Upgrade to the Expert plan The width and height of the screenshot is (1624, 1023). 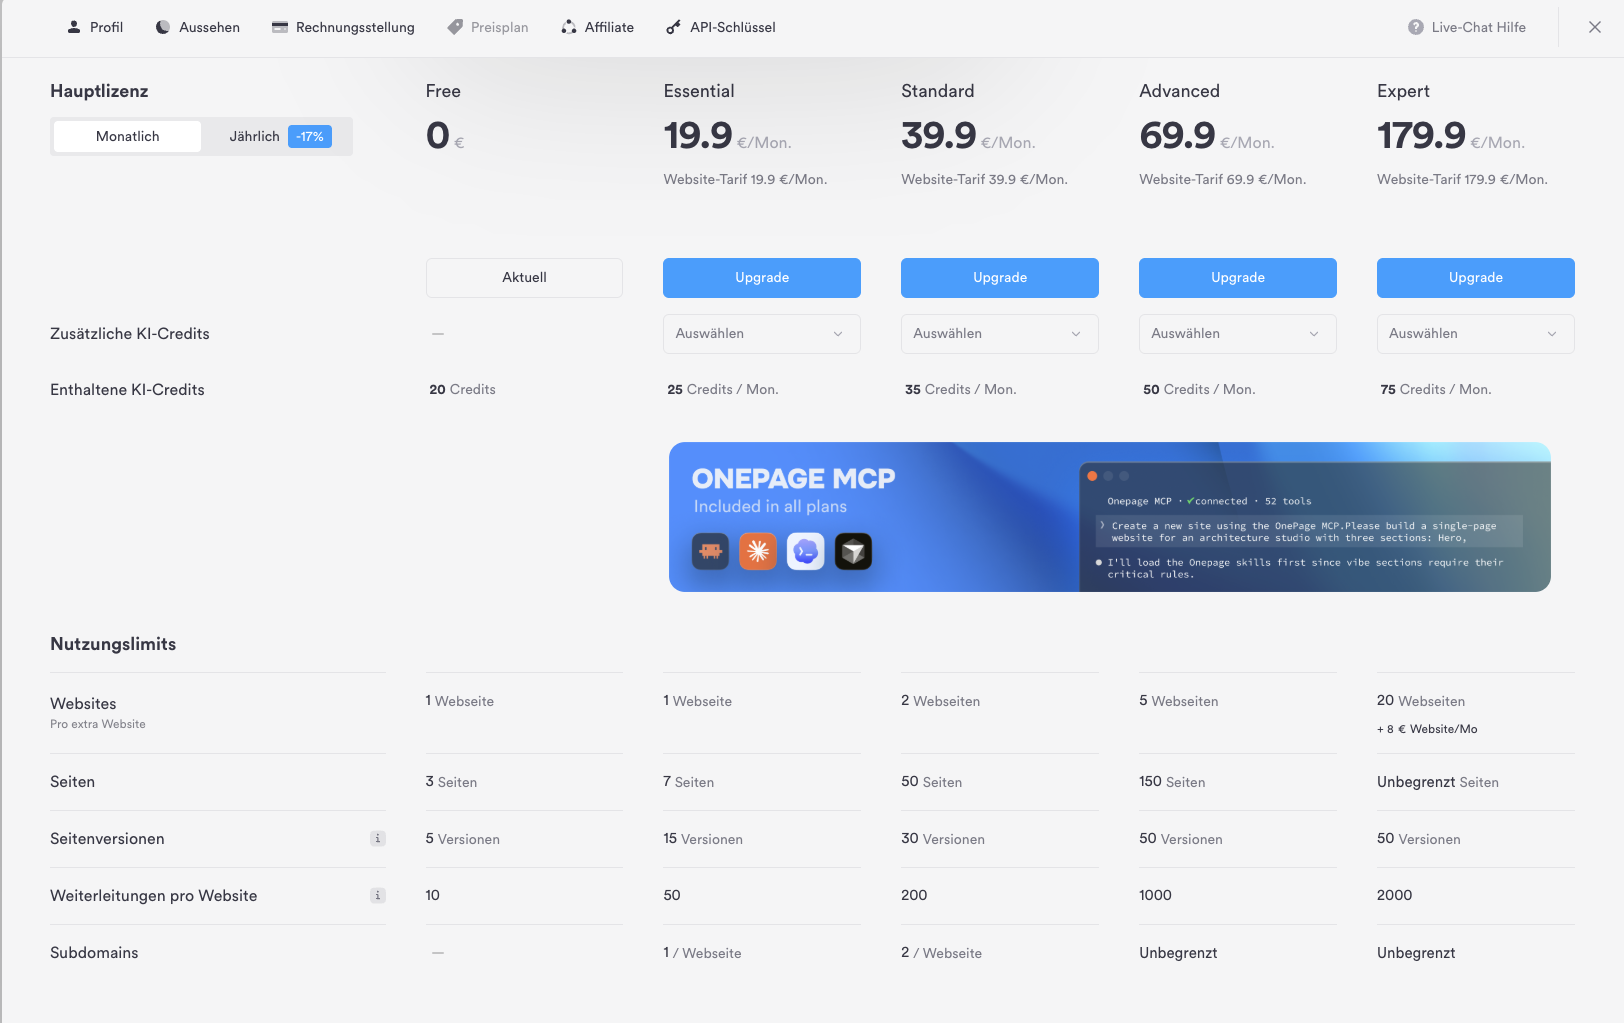point(1476,278)
